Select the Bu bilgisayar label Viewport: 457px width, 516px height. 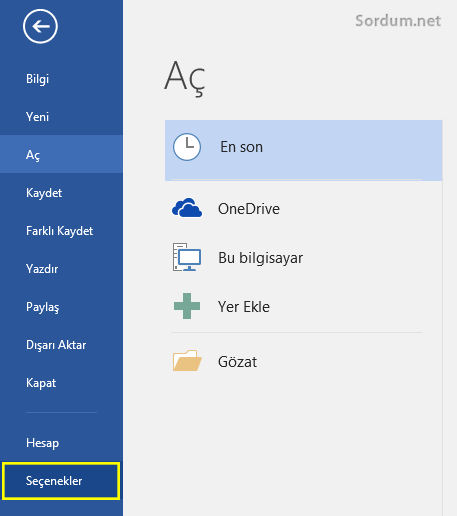(x=261, y=258)
